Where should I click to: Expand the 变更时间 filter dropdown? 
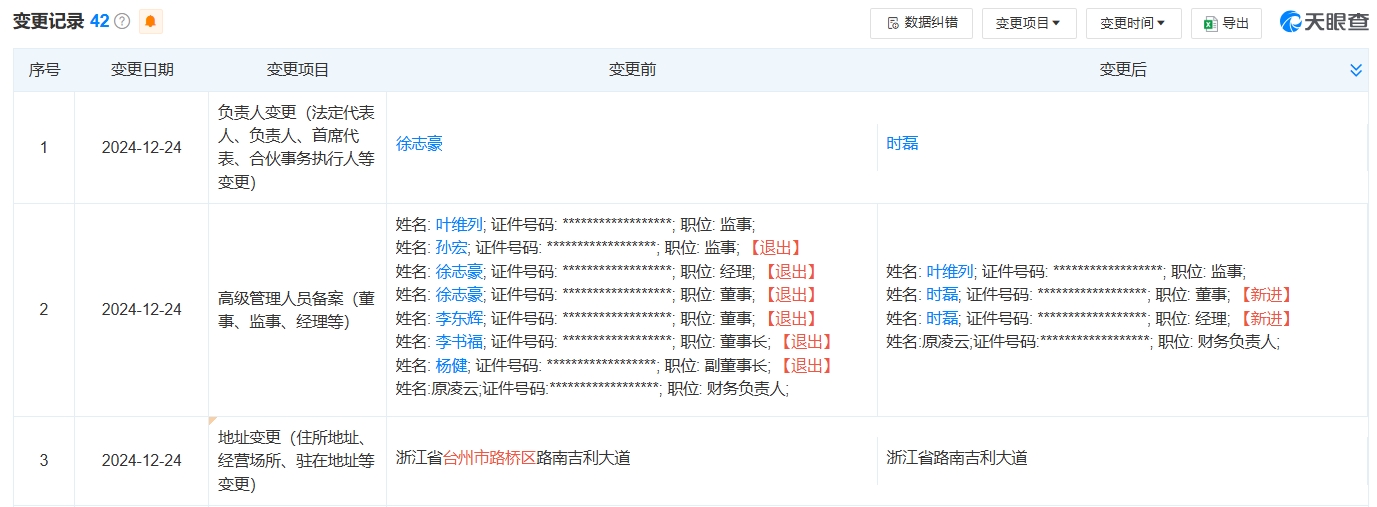click(x=1133, y=22)
